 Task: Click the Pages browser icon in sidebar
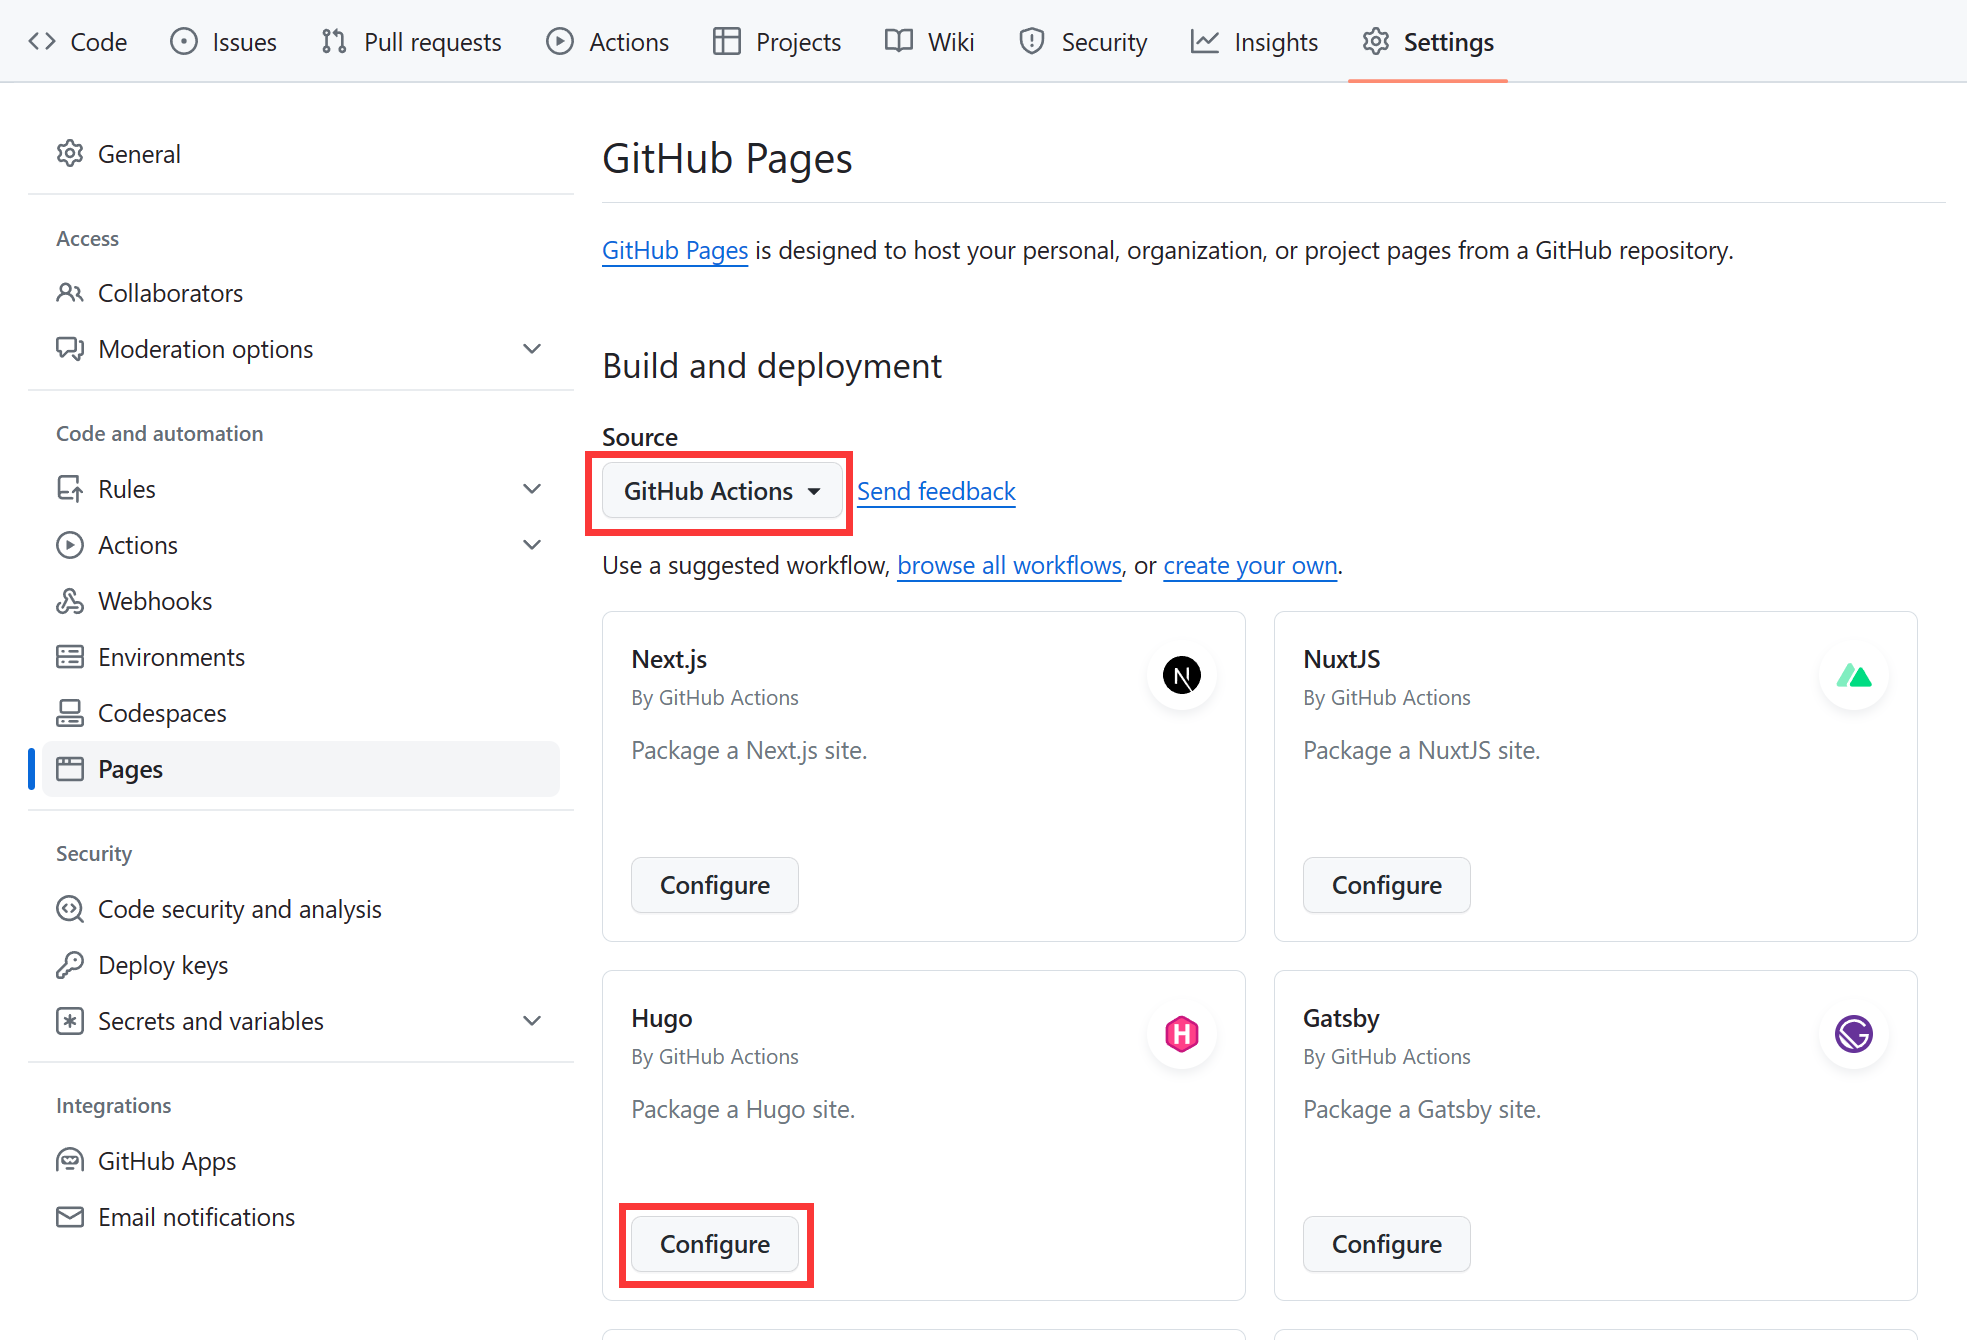70,769
